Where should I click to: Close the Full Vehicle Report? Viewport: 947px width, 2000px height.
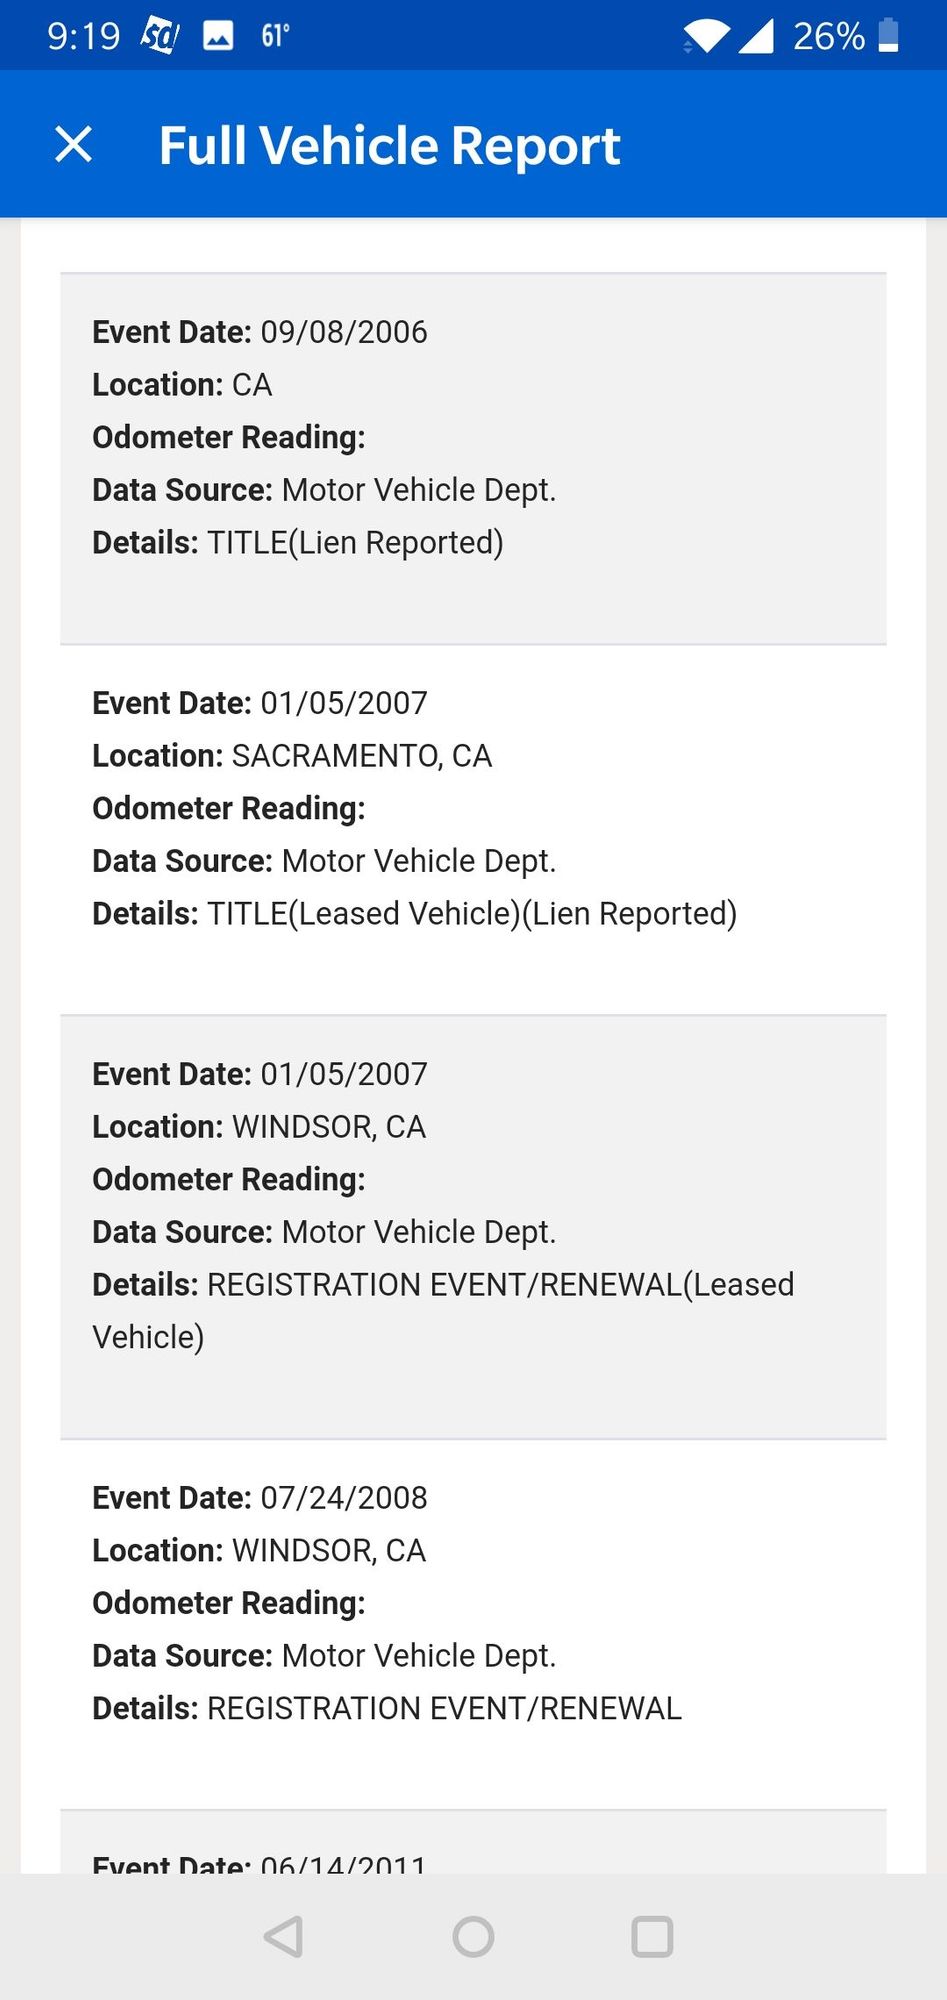click(73, 144)
